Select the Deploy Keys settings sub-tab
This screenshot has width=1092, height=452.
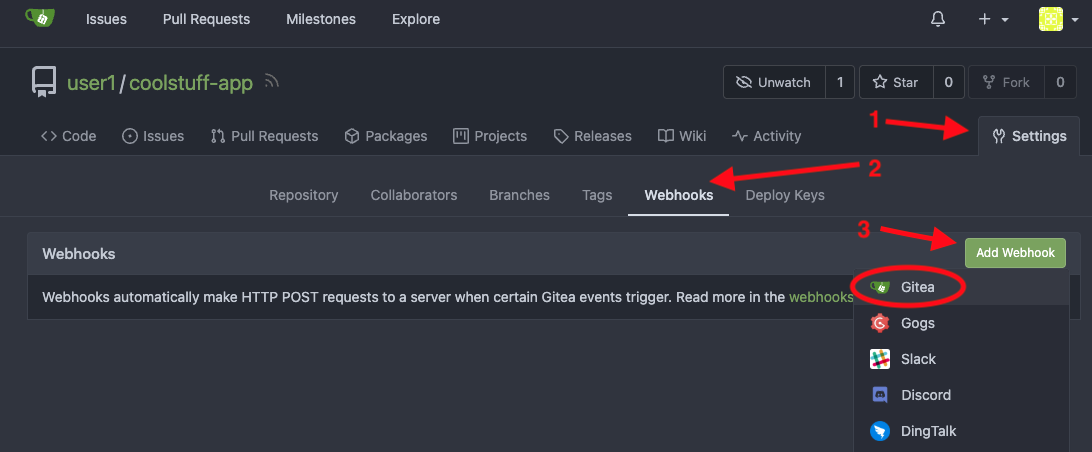(785, 195)
